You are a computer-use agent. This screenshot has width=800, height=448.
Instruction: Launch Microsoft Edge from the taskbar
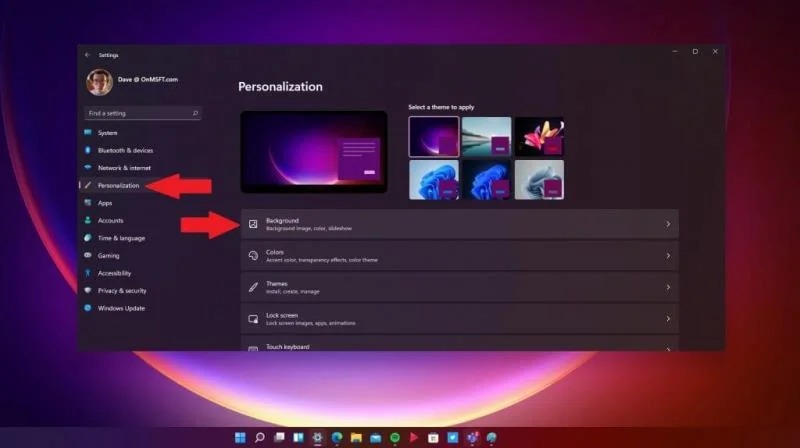pos(337,437)
